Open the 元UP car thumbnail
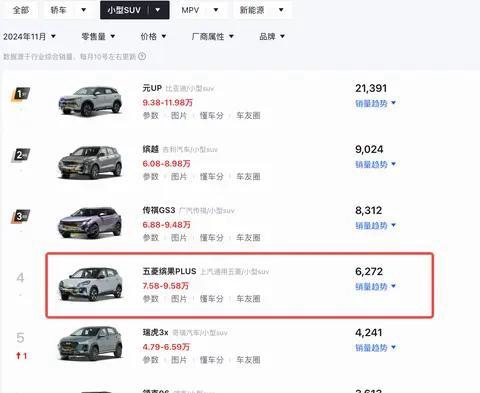The height and width of the screenshot is (393, 480). (90, 101)
